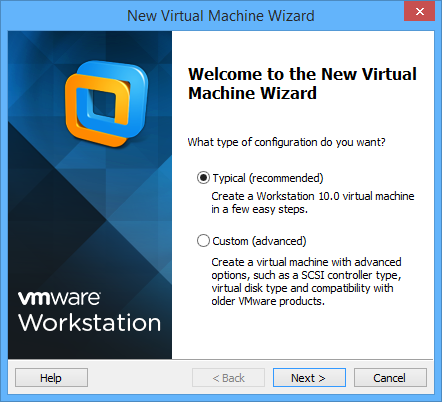442x402 pixels.
Task: Choose the Custom (advanced) label
Action: (259, 241)
